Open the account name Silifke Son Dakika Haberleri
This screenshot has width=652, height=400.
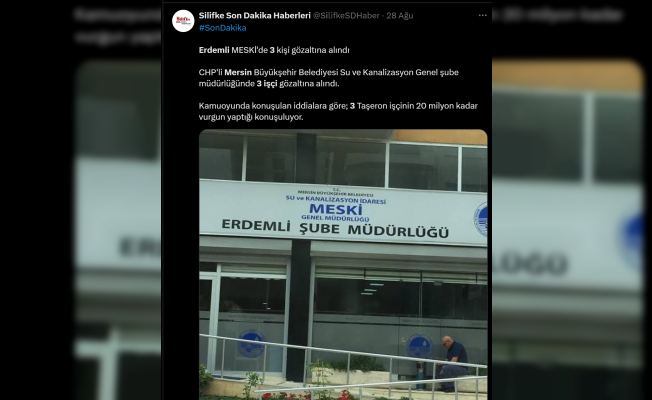(254, 15)
